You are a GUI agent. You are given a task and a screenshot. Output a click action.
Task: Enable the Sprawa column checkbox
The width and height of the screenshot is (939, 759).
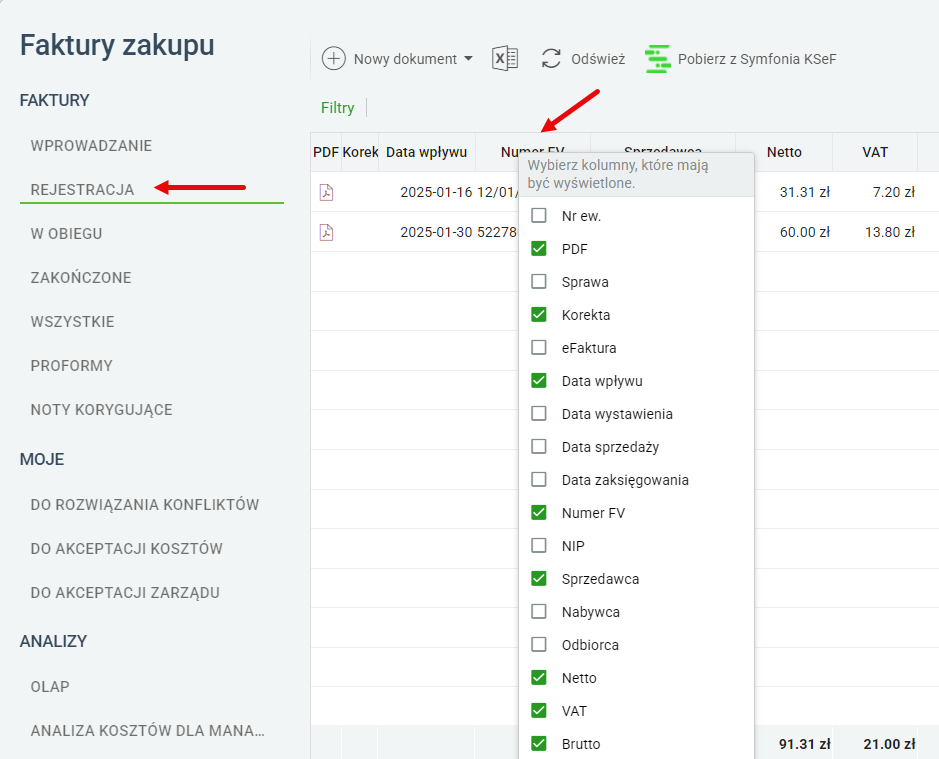pos(539,282)
